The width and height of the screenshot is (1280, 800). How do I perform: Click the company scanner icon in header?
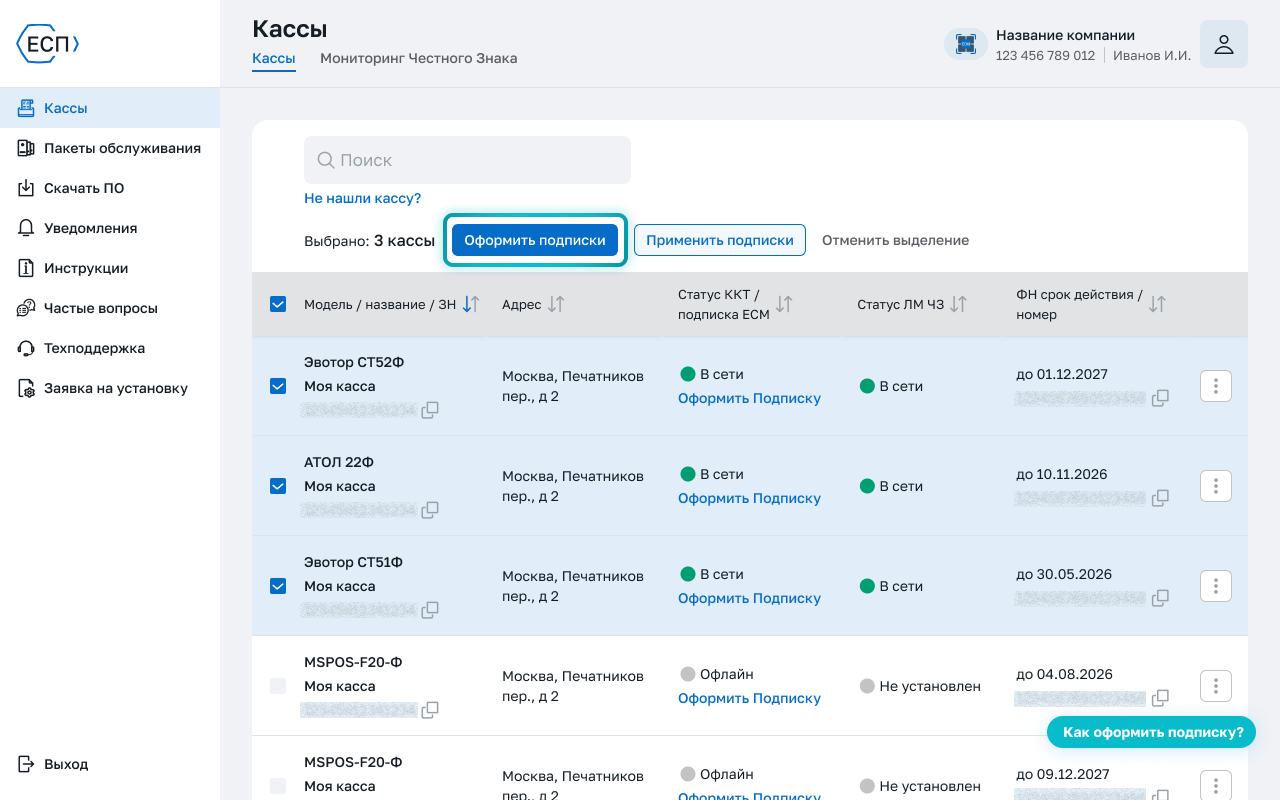click(965, 44)
